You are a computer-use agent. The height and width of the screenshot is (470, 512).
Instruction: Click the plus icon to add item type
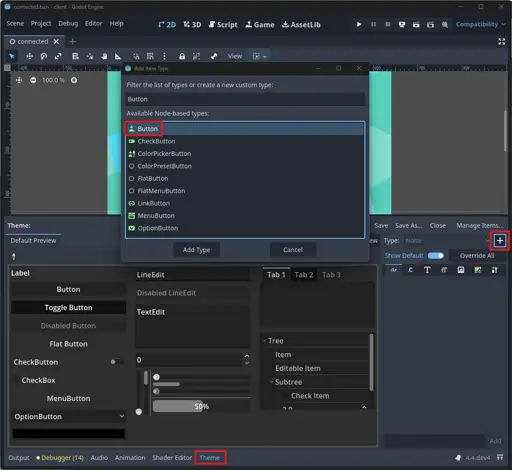point(499,241)
